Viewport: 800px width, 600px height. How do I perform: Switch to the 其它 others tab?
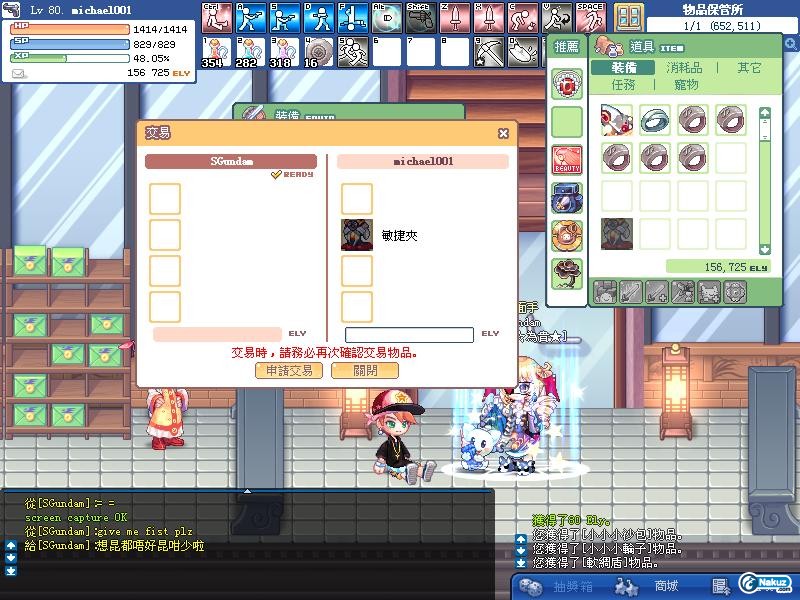[x=748, y=68]
